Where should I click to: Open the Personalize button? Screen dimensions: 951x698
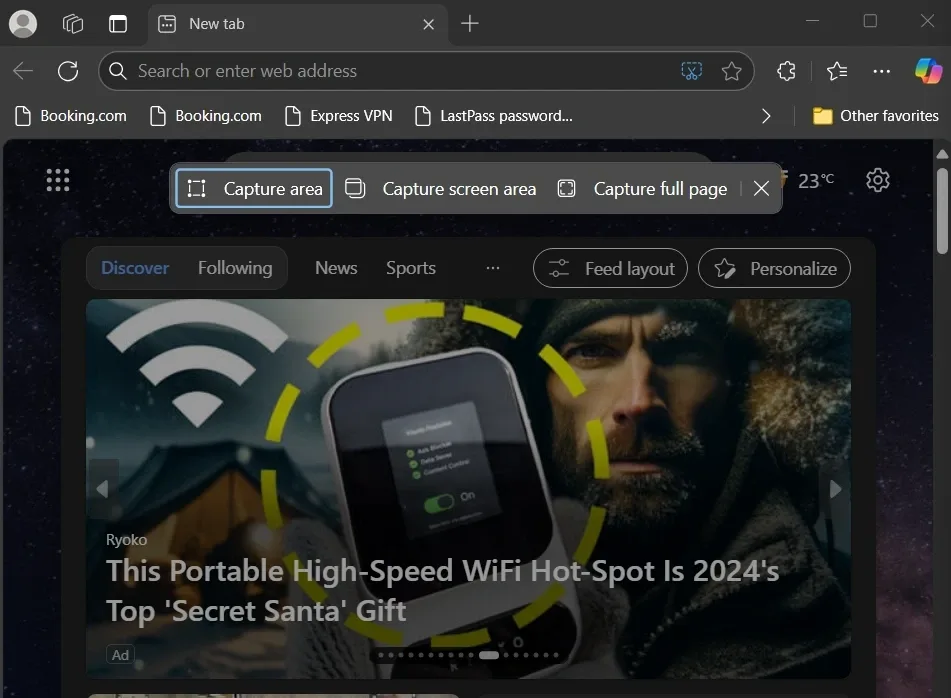[x=775, y=268]
